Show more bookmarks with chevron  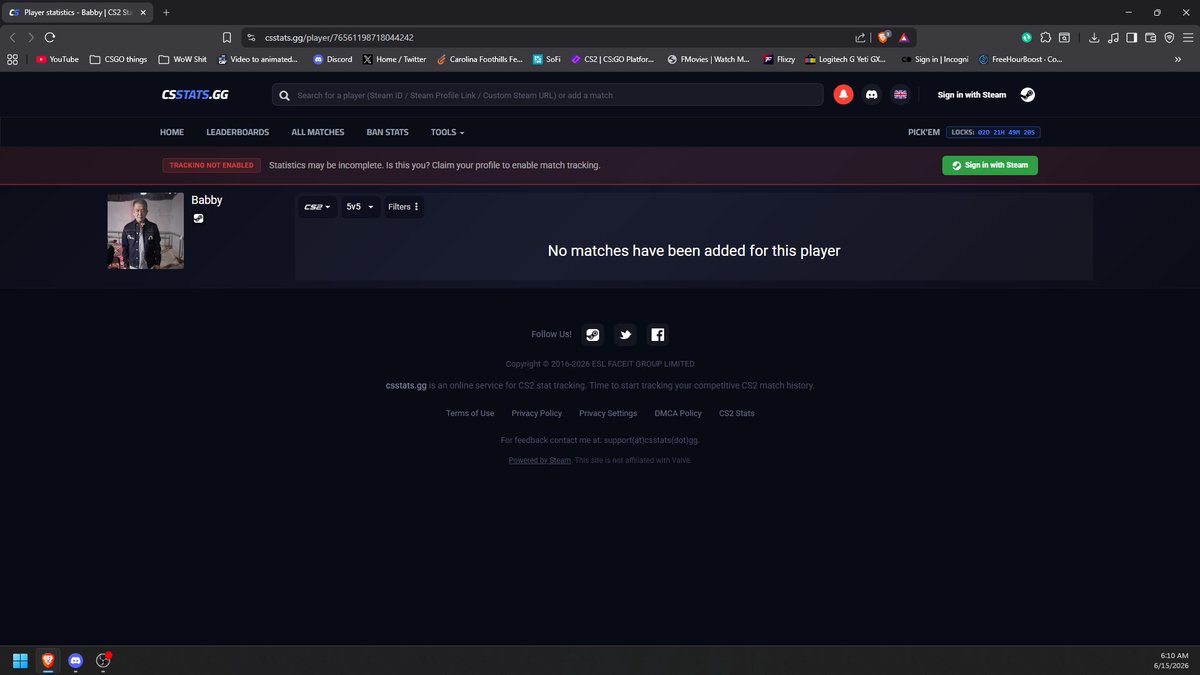click(x=1178, y=59)
